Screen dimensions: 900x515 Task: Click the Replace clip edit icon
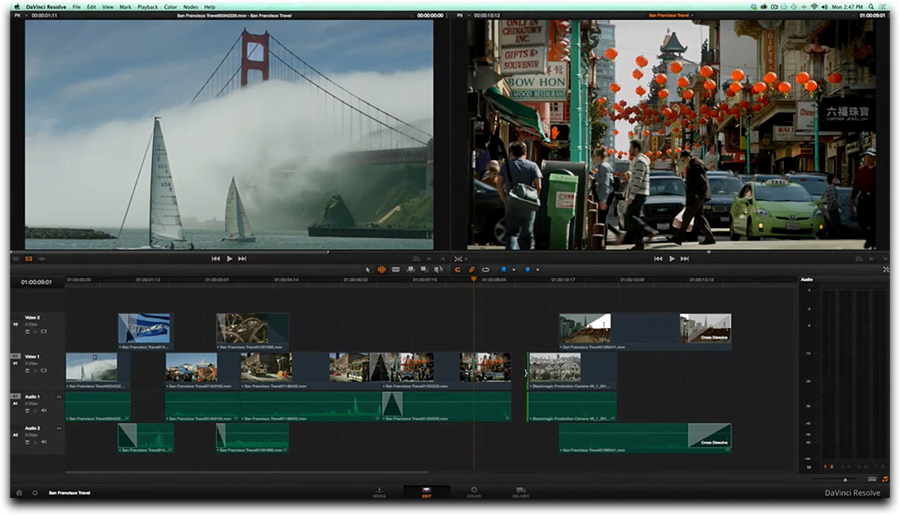(x=438, y=269)
